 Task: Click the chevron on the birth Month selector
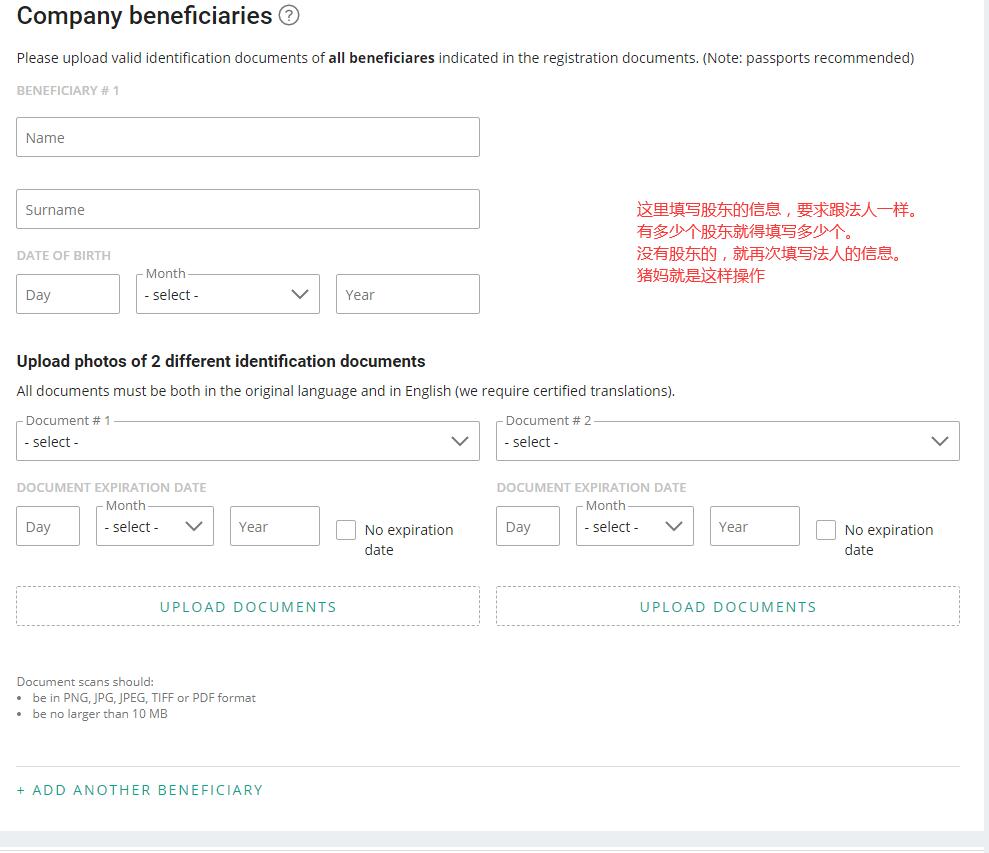[298, 293]
